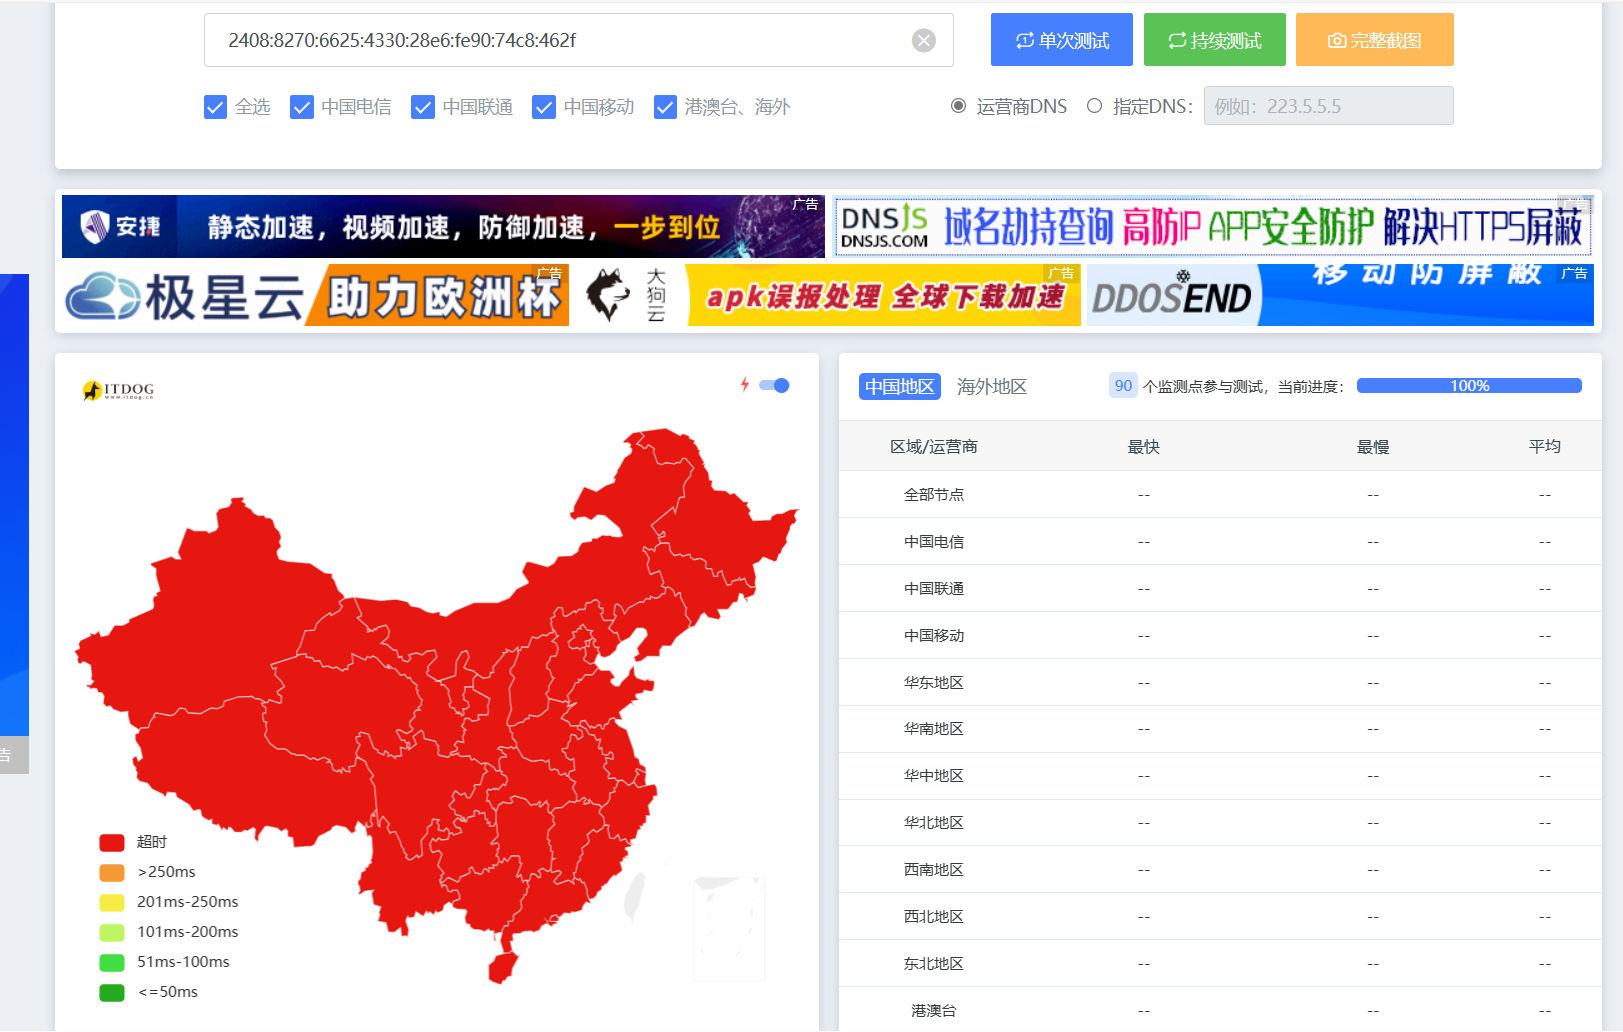Switch to the 海外地区 tab
Viewport: 1623px width, 1032px height.
992,387
